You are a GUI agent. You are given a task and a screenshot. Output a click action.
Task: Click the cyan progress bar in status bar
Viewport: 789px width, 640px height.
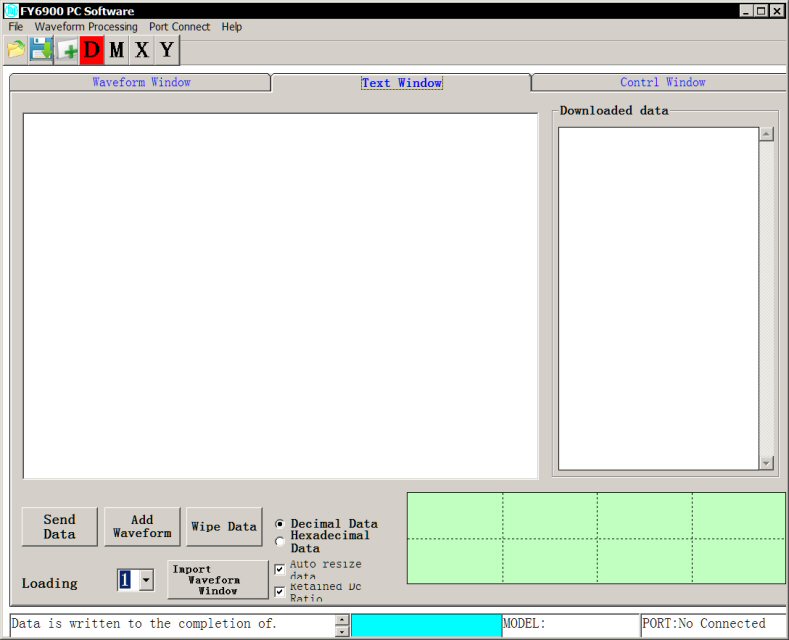coord(426,625)
